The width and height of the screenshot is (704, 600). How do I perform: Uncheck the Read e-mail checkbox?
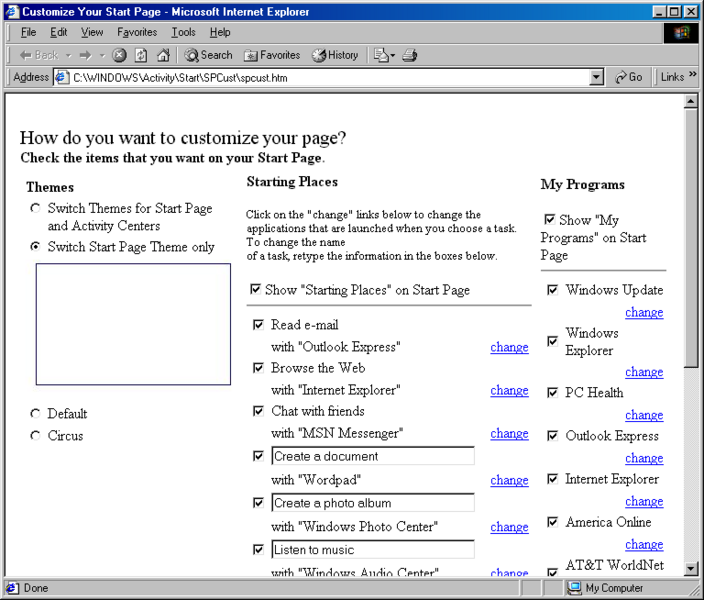coord(258,325)
